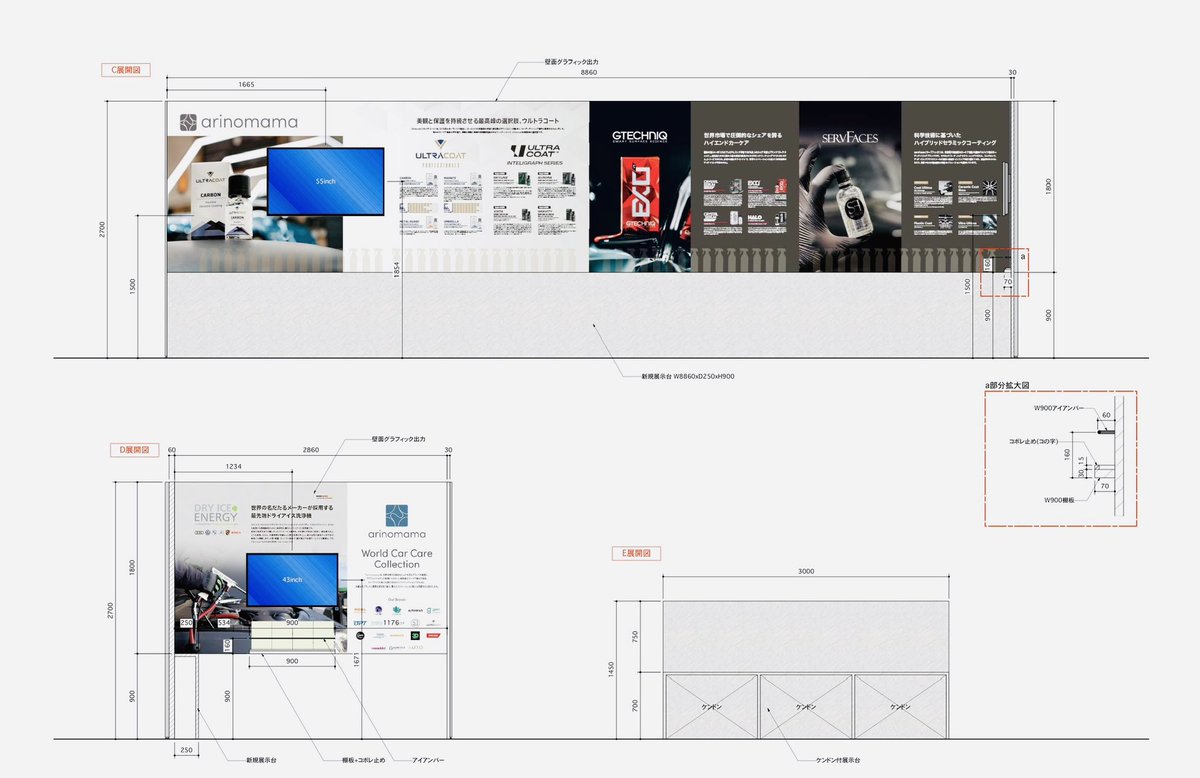1200x778 pixels.
Task: Select the W900アイアンバー label in detail
Action: [1058, 408]
